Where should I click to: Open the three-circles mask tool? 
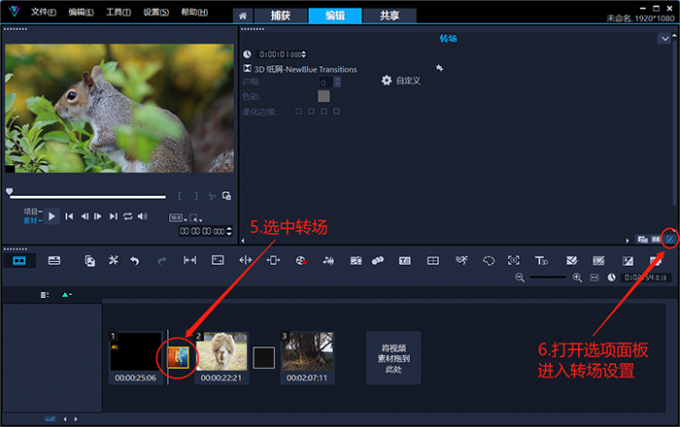tap(378, 261)
